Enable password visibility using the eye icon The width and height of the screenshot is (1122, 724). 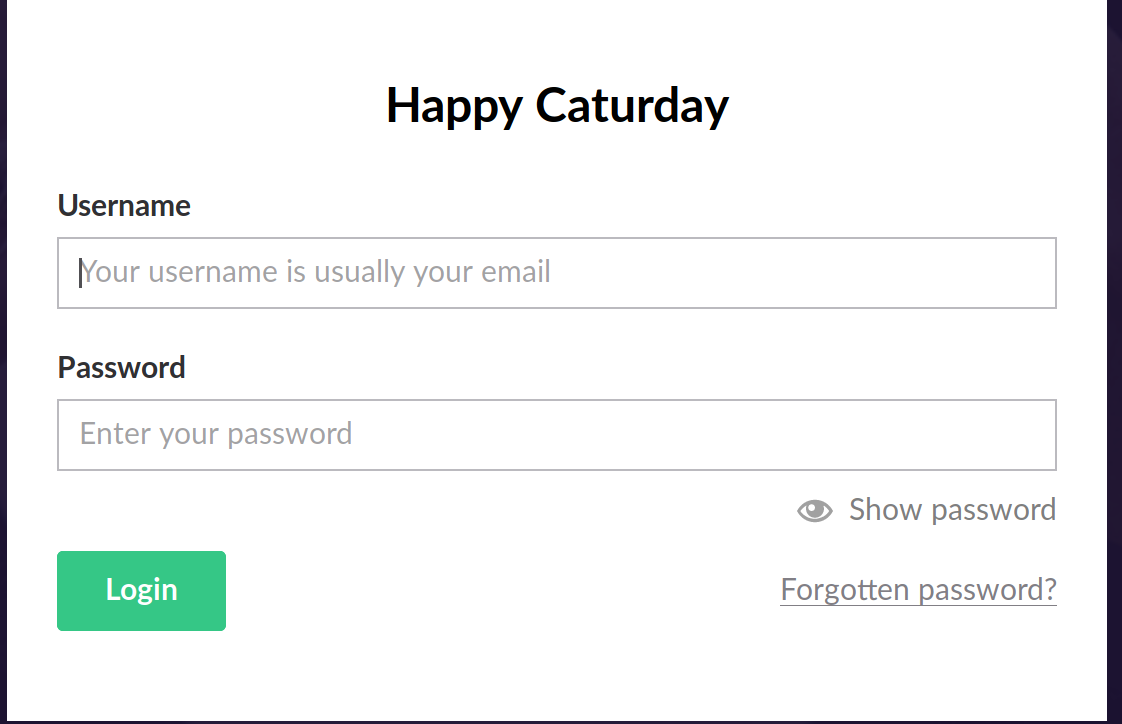point(815,511)
